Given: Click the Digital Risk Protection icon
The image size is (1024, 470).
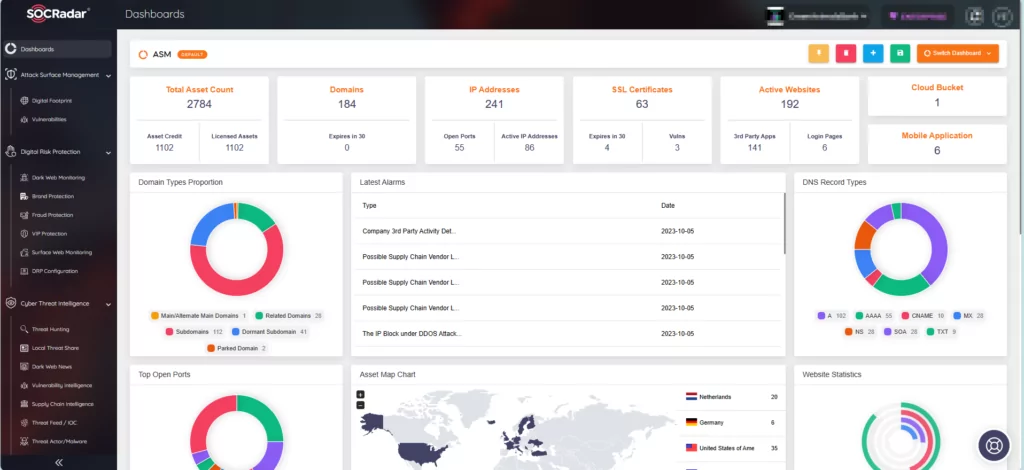Looking at the screenshot, I should tap(10, 151).
